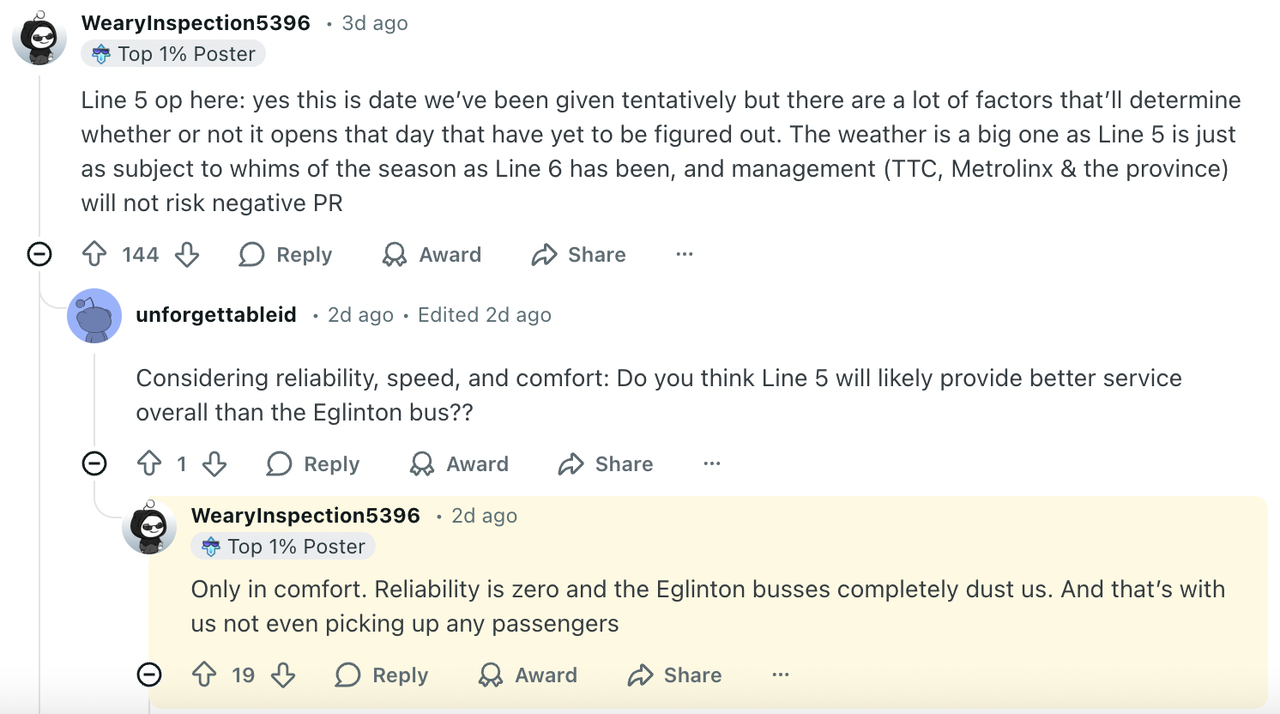
Task: Open more options on unforgettableid's comment
Action: (712, 464)
